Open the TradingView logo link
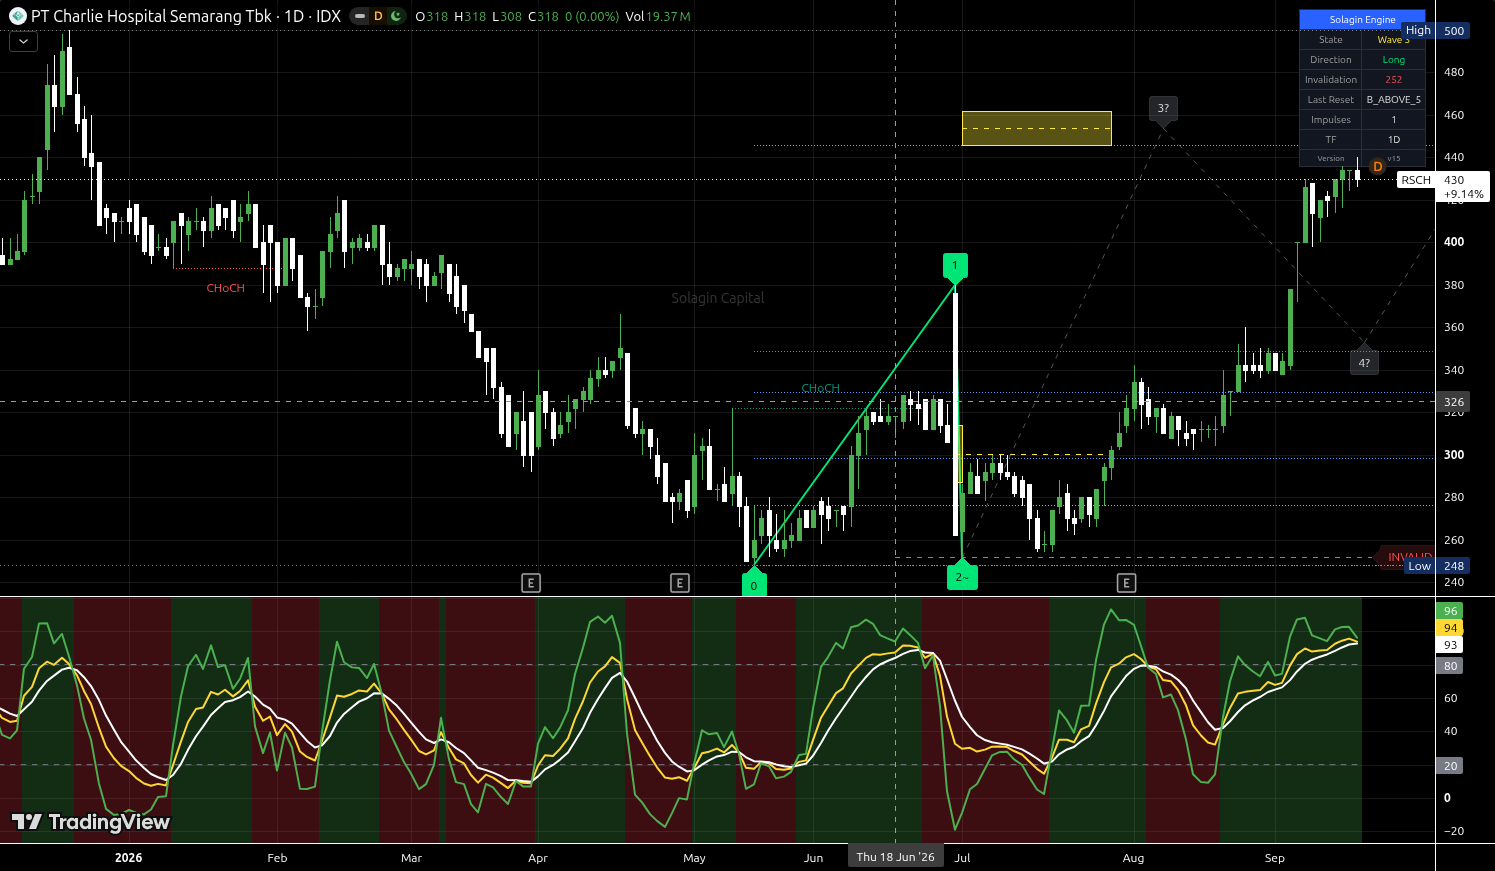Viewport: 1495px width, 871px height. [91, 822]
